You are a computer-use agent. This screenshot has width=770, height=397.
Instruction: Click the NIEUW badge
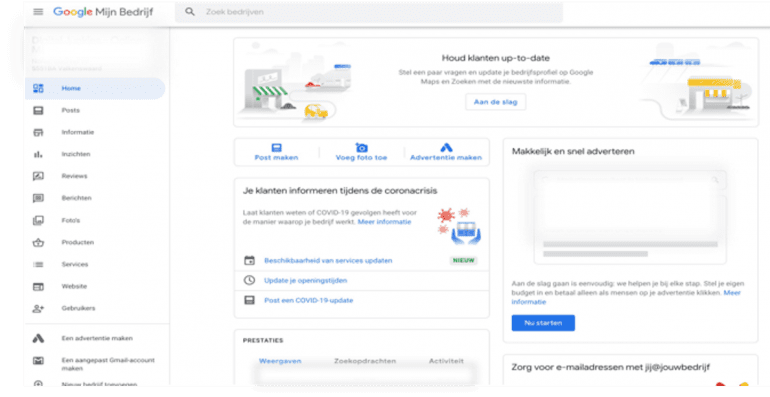click(464, 261)
